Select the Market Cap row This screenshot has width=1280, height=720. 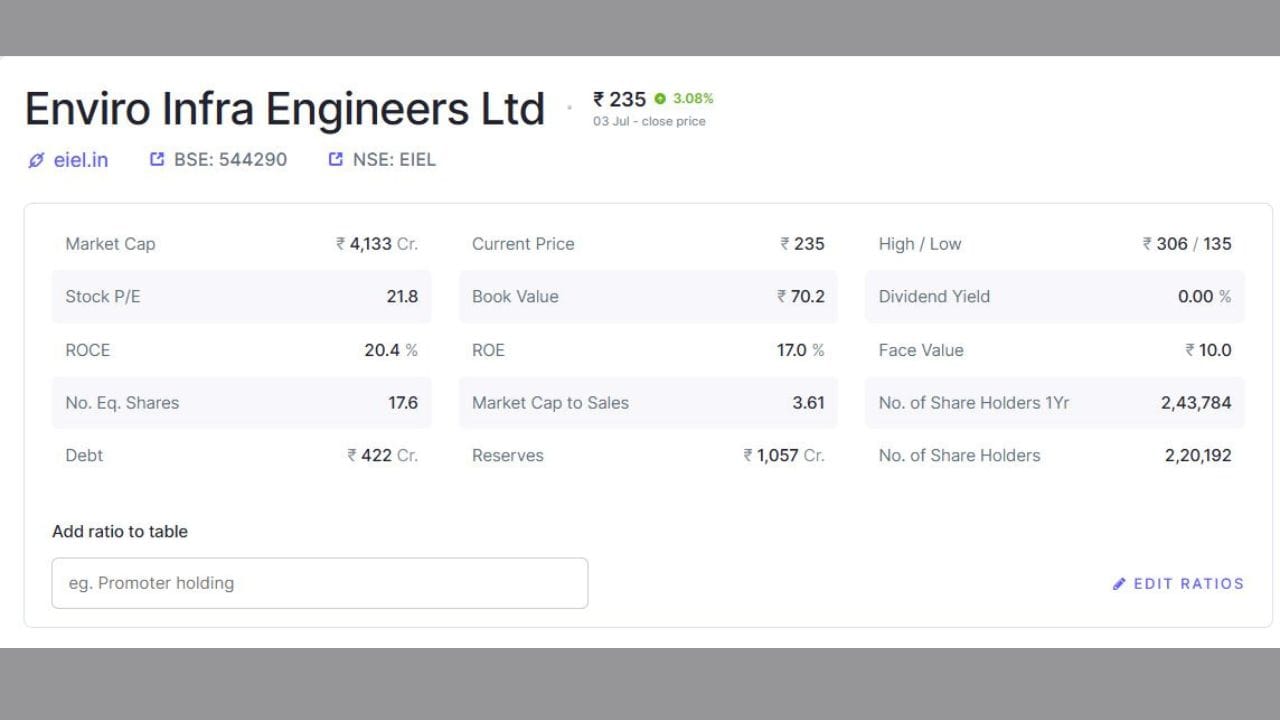pyautogui.click(x=242, y=244)
